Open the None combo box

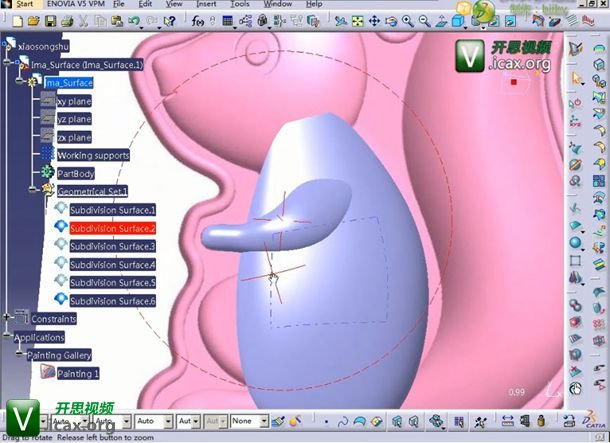(x=249, y=421)
